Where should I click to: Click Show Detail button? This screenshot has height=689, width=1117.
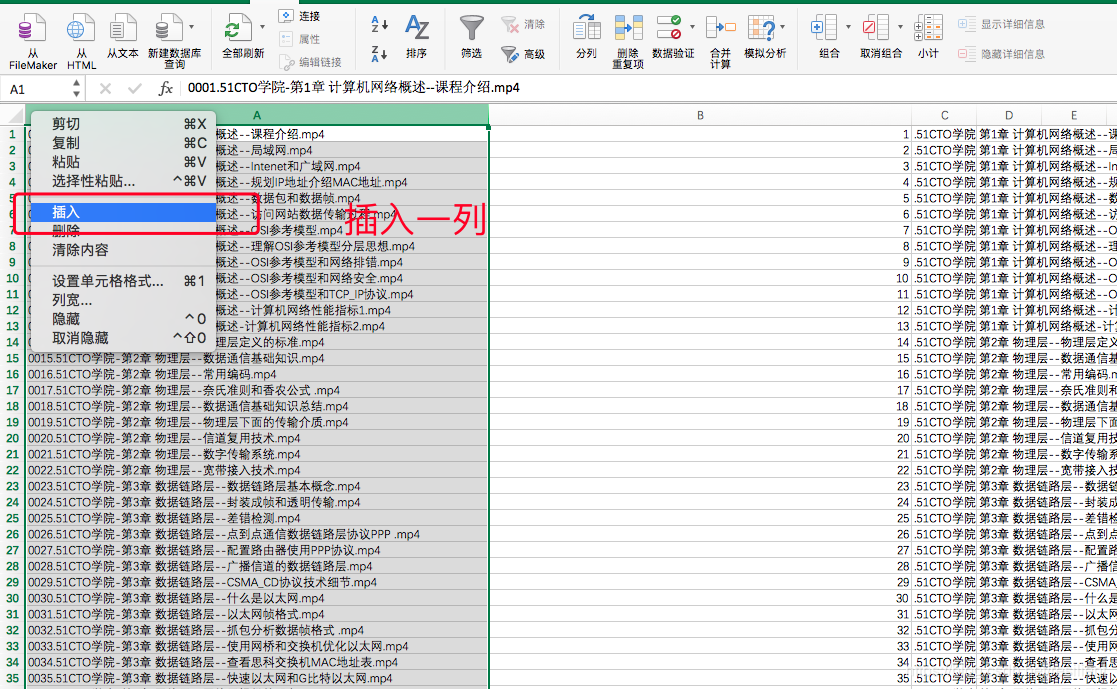(x=1002, y=24)
